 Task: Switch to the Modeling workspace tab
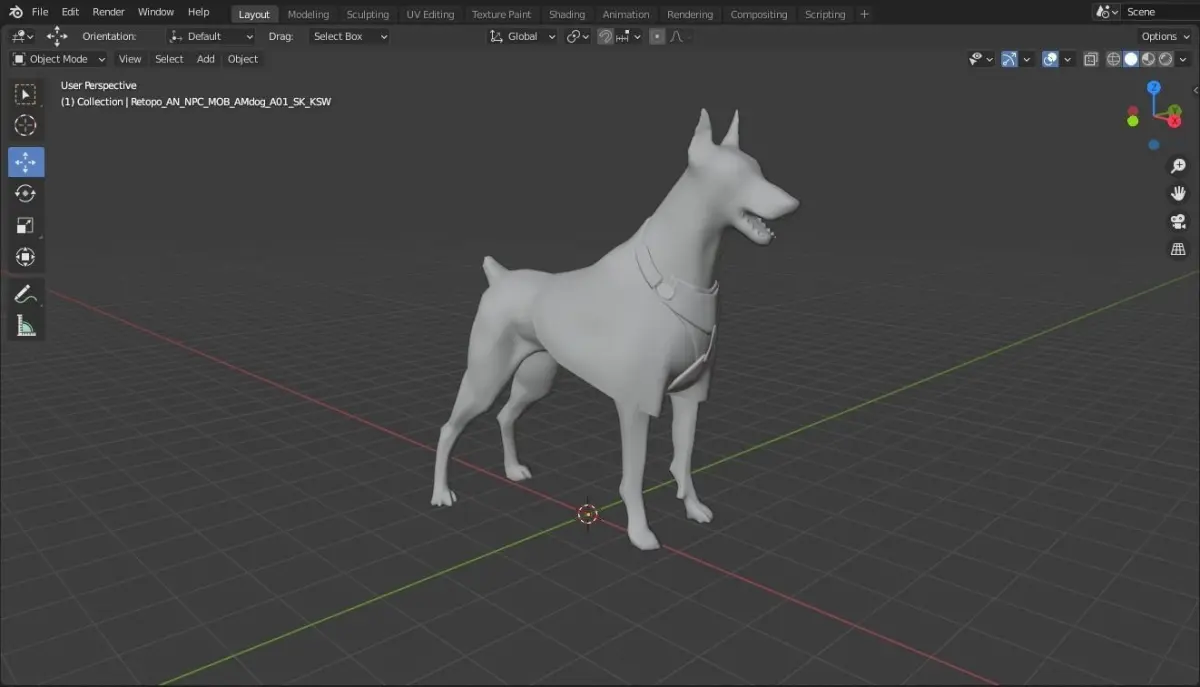click(308, 14)
